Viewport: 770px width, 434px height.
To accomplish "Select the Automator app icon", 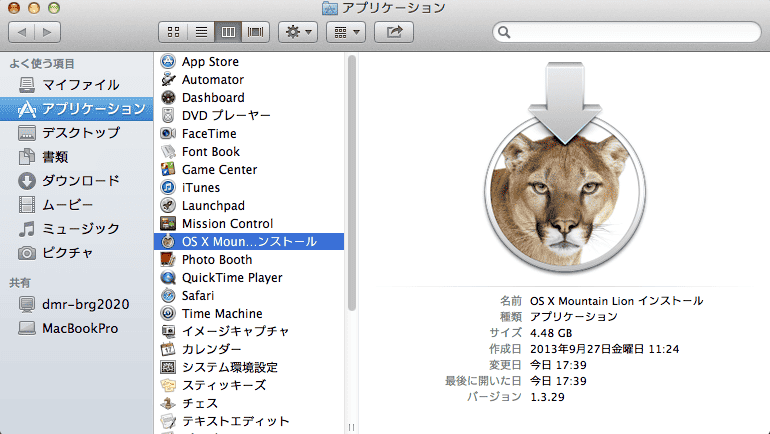I will click(x=168, y=79).
